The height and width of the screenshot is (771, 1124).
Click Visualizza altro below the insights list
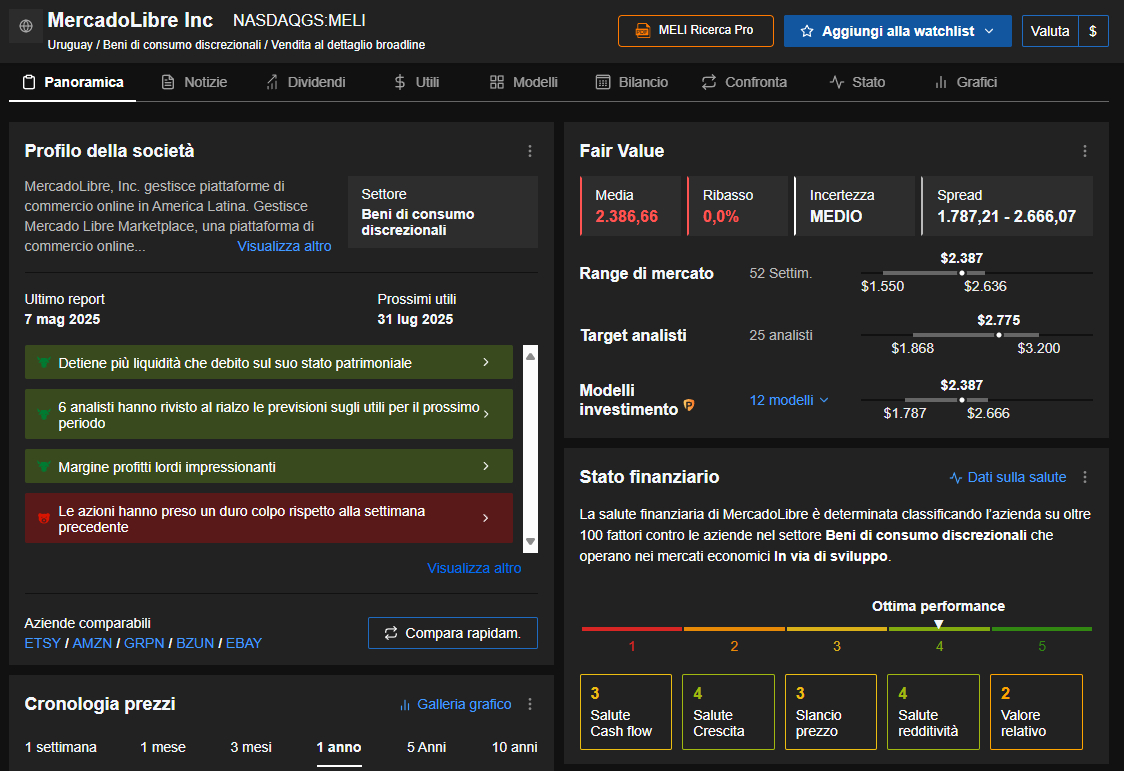474,568
